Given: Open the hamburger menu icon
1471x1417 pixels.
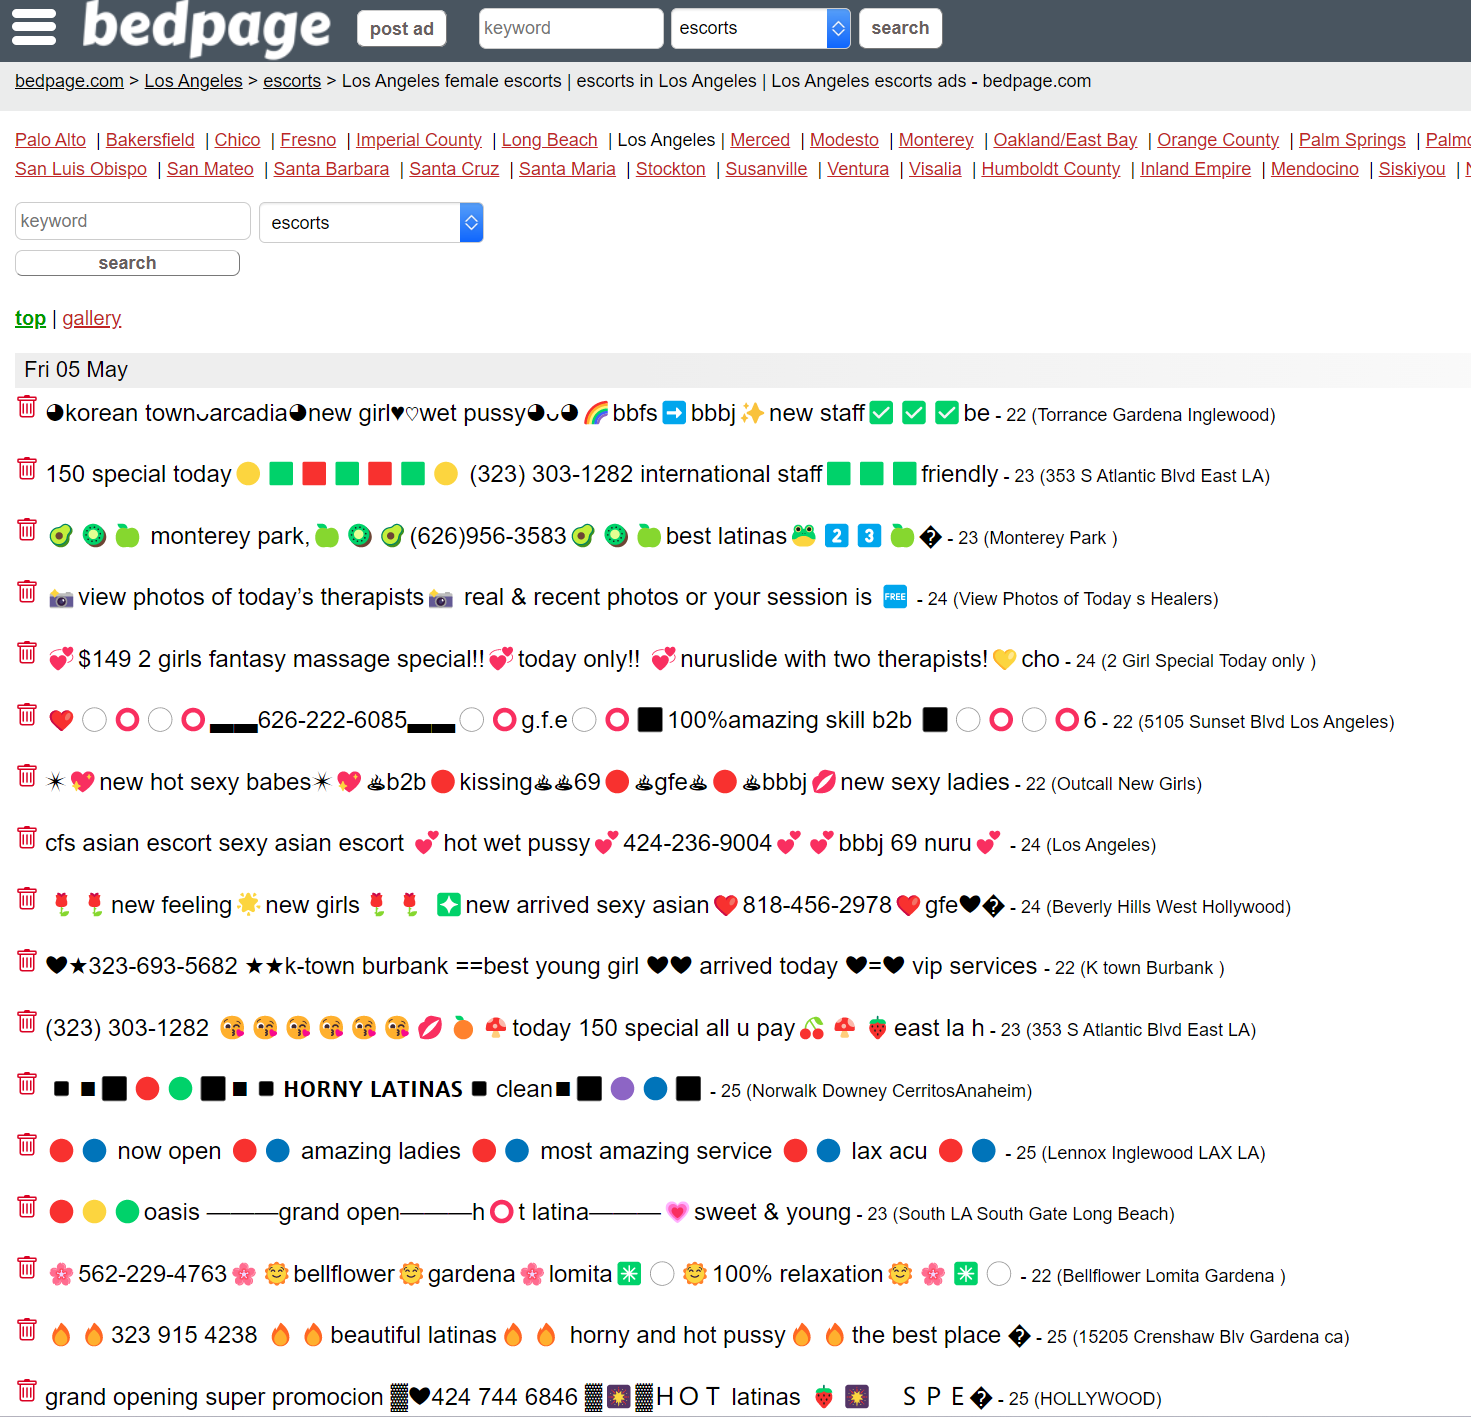Looking at the screenshot, I should (x=34, y=27).
